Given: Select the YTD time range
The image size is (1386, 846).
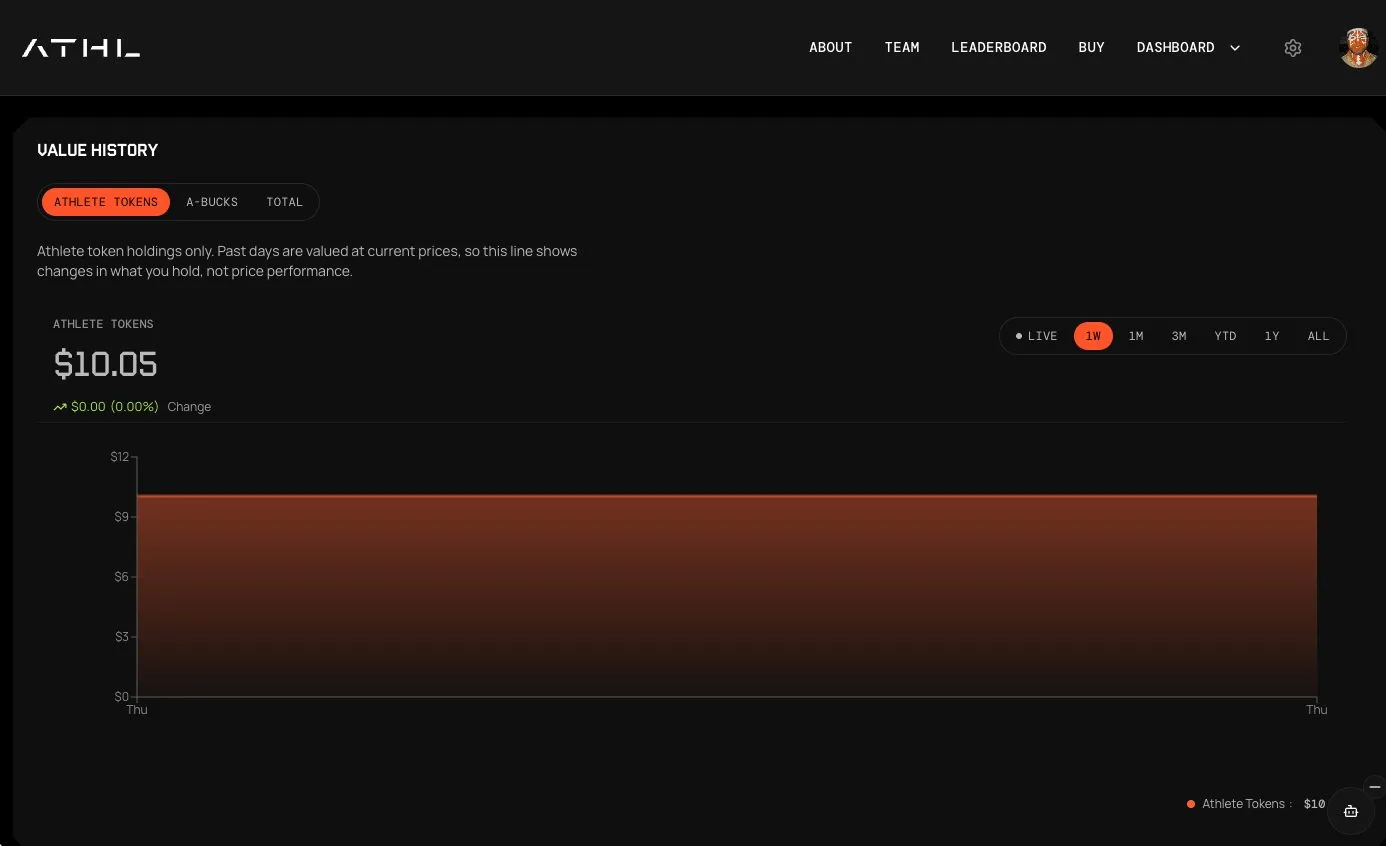Looking at the screenshot, I should tap(1226, 336).
